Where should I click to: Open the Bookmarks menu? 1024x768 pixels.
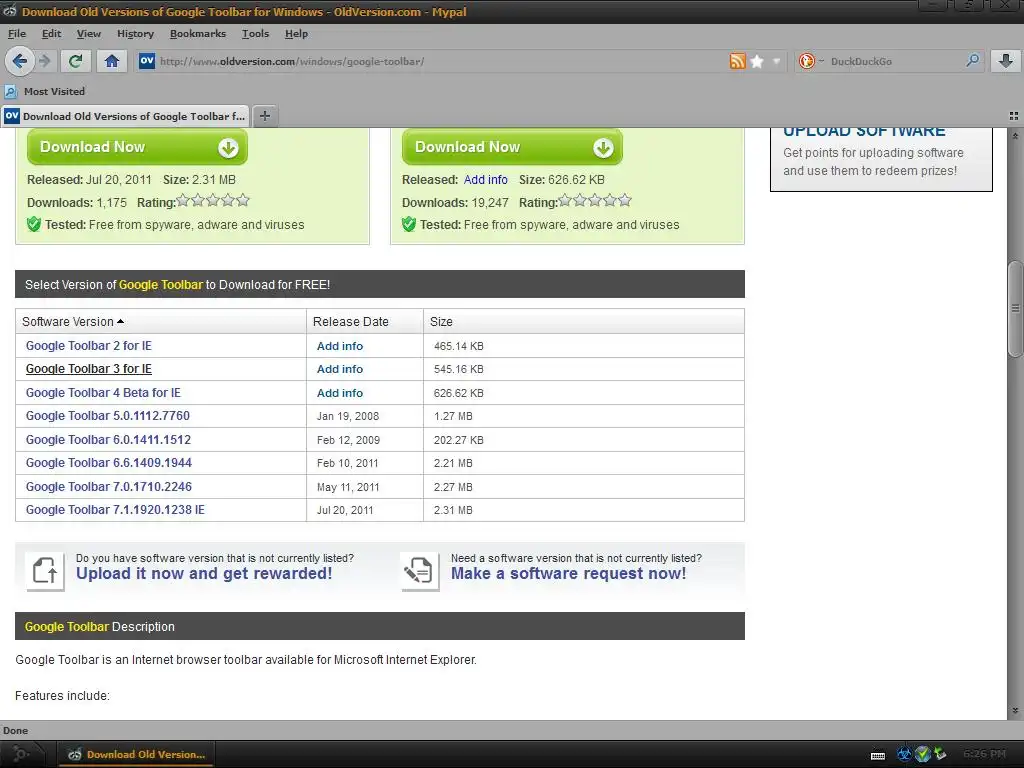[x=198, y=34]
